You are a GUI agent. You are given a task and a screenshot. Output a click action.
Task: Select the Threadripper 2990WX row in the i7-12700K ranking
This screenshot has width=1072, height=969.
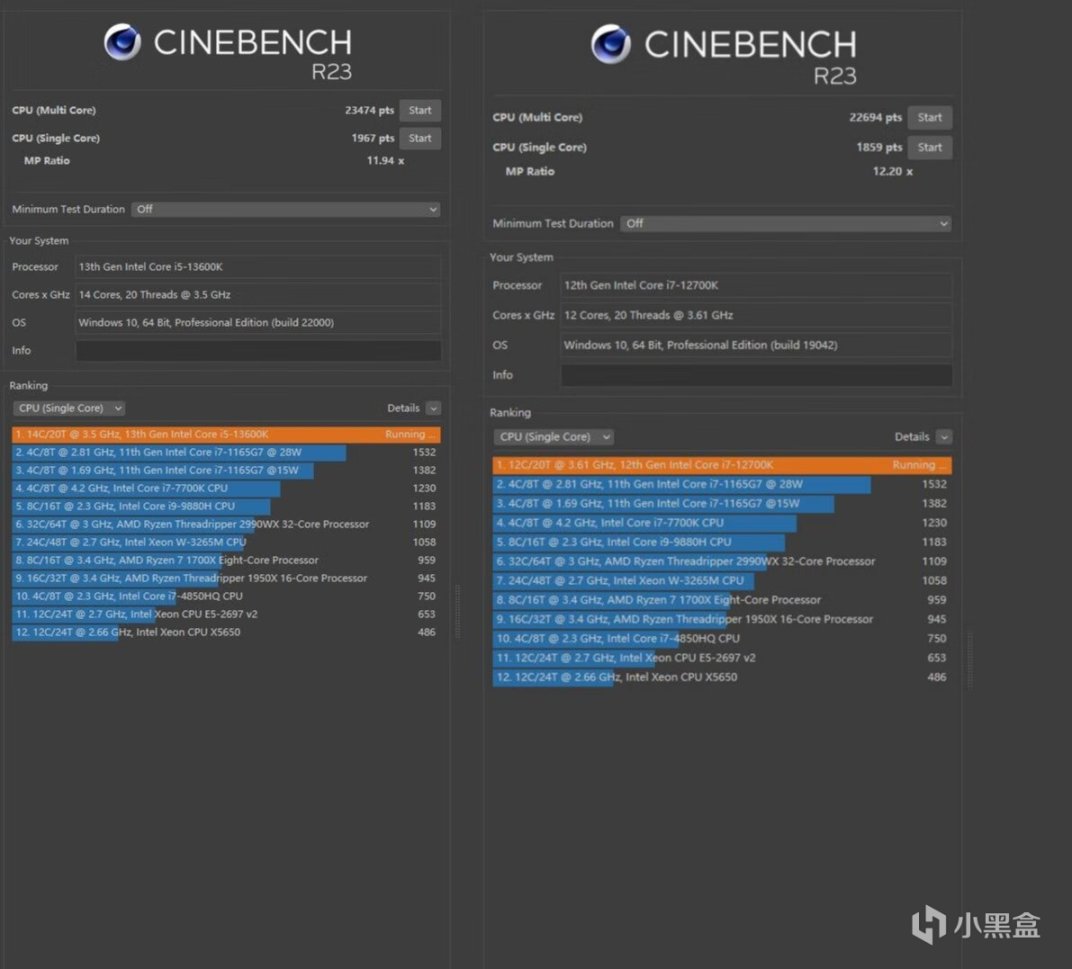pos(721,562)
